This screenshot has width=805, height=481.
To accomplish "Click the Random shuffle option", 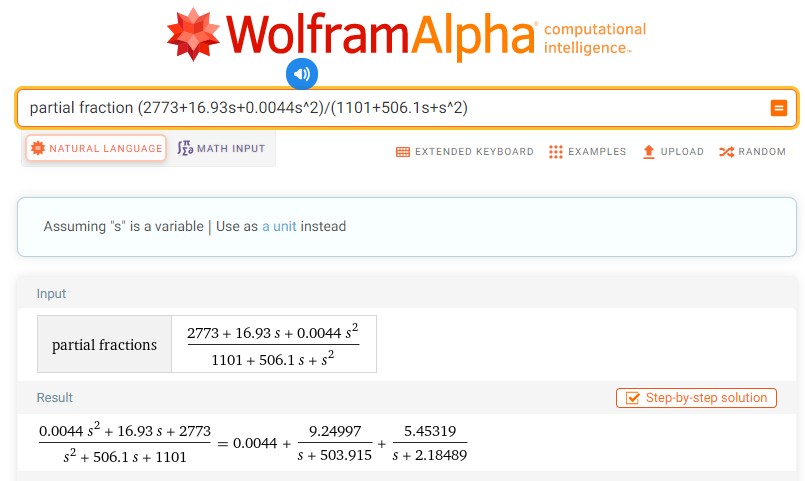I will pos(752,152).
